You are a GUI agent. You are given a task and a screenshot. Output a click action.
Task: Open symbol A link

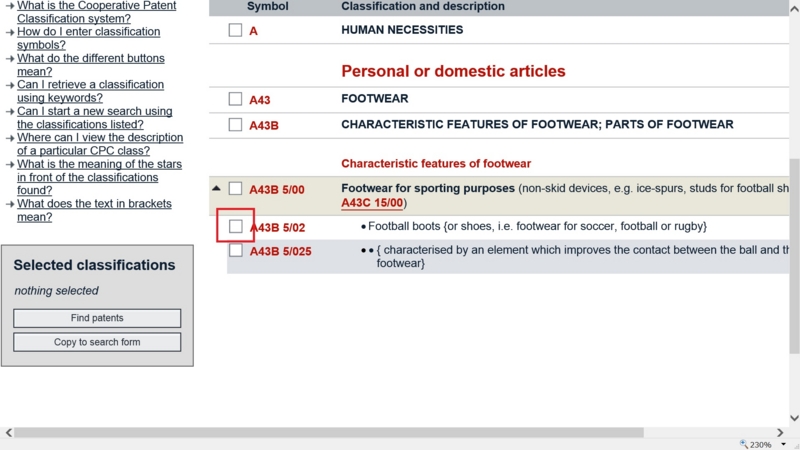(253, 31)
